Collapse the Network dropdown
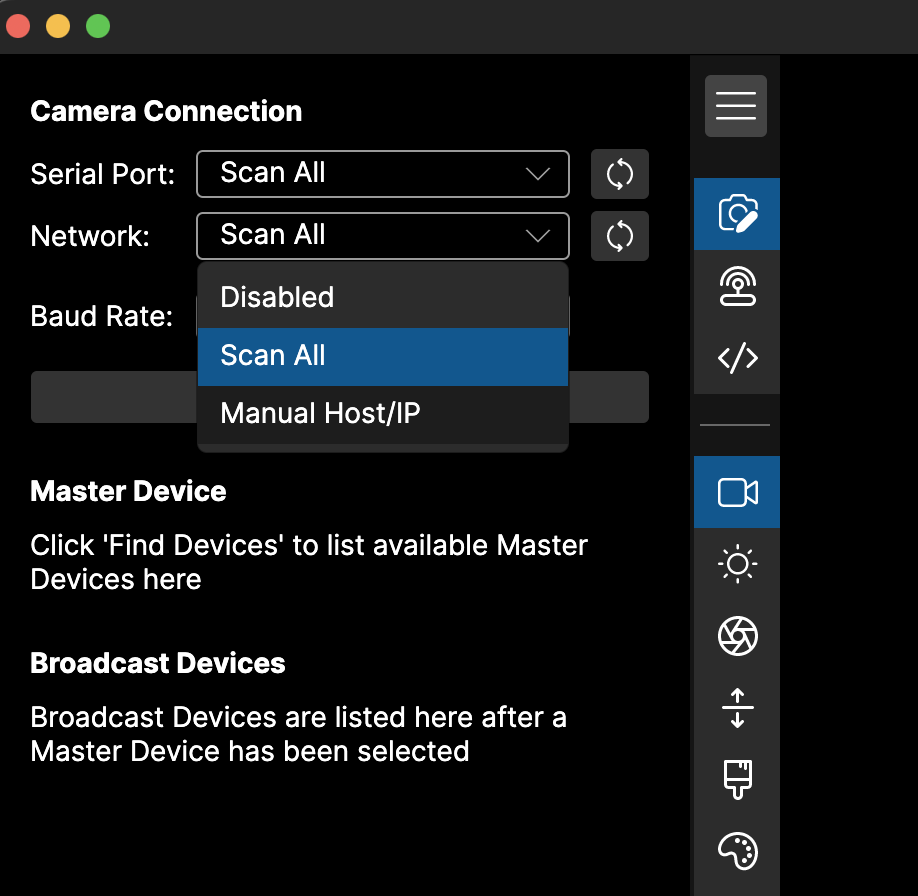 [383, 236]
